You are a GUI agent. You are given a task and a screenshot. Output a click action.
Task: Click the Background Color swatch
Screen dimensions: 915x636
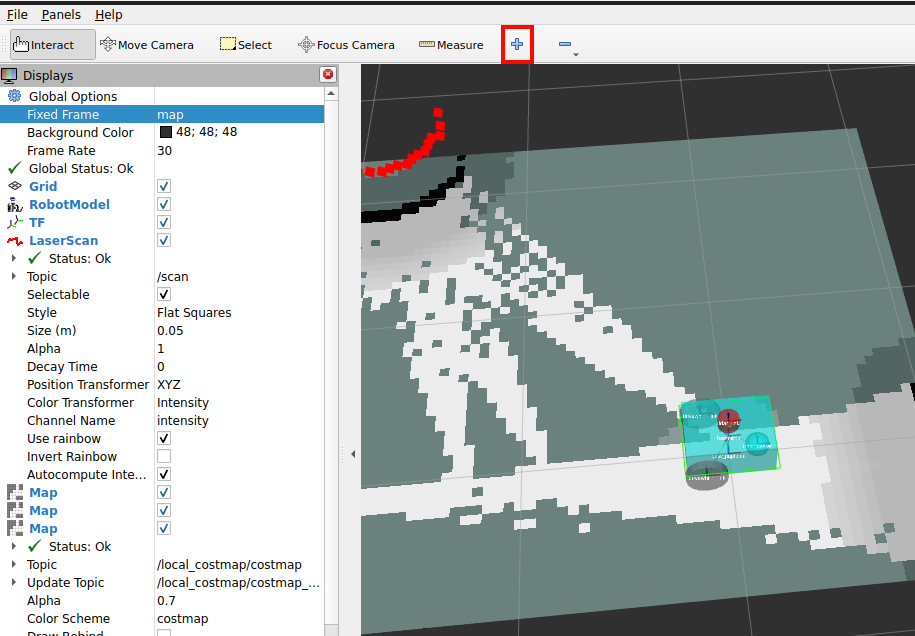166,133
